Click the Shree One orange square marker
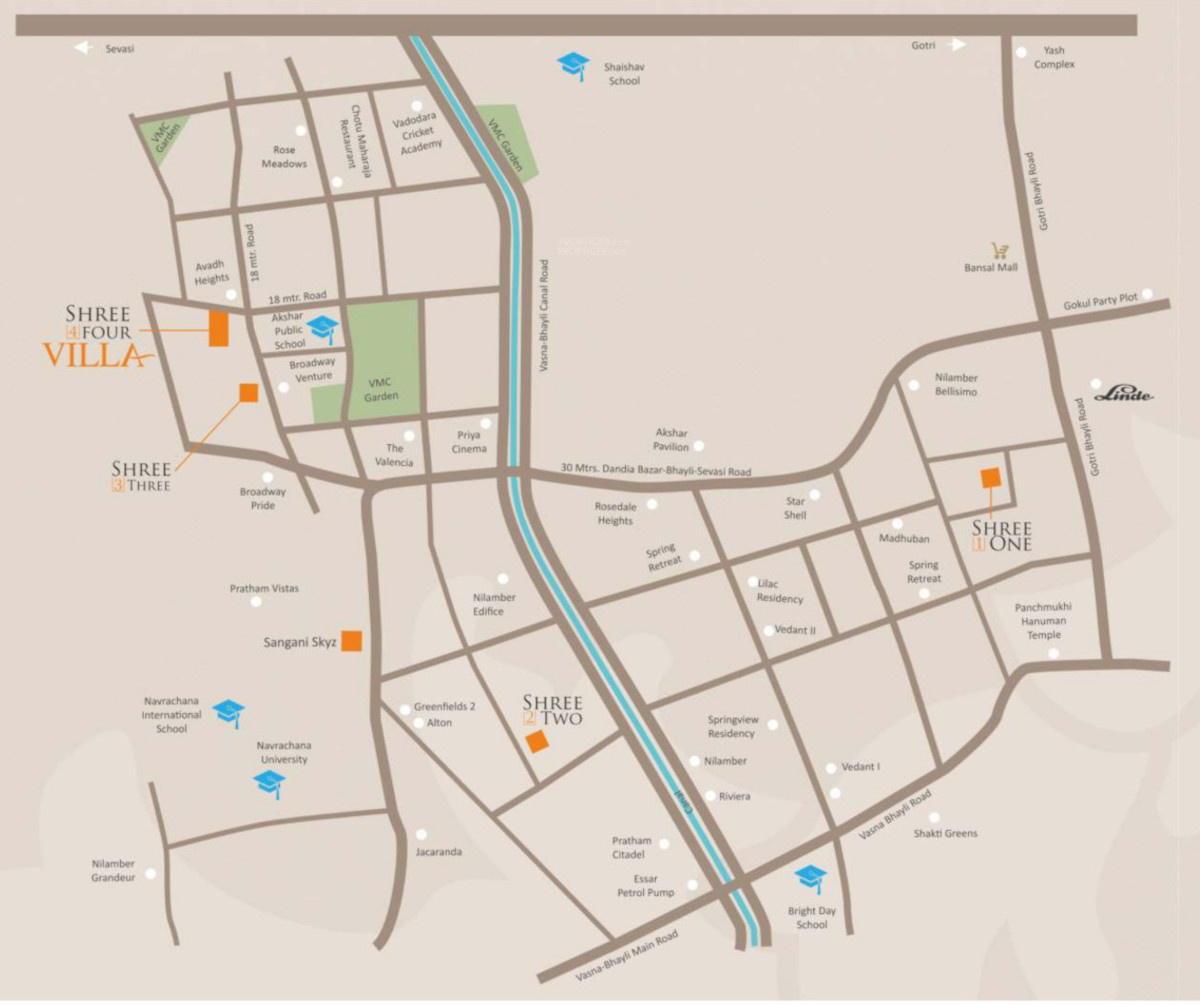This screenshot has height=1004, width=1200. 990,477
